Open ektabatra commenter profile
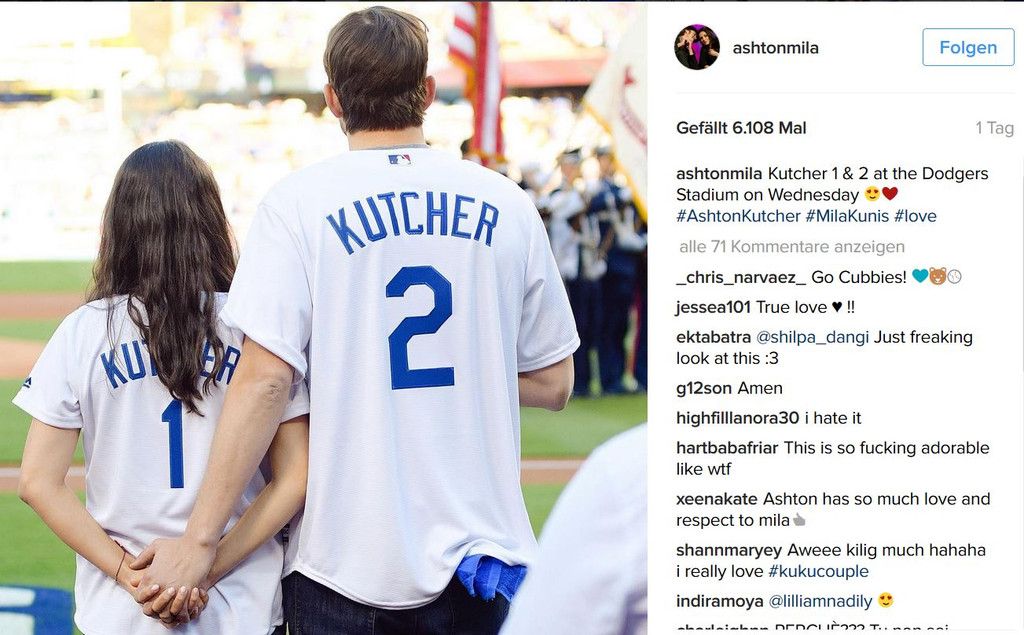 point(713,337)
